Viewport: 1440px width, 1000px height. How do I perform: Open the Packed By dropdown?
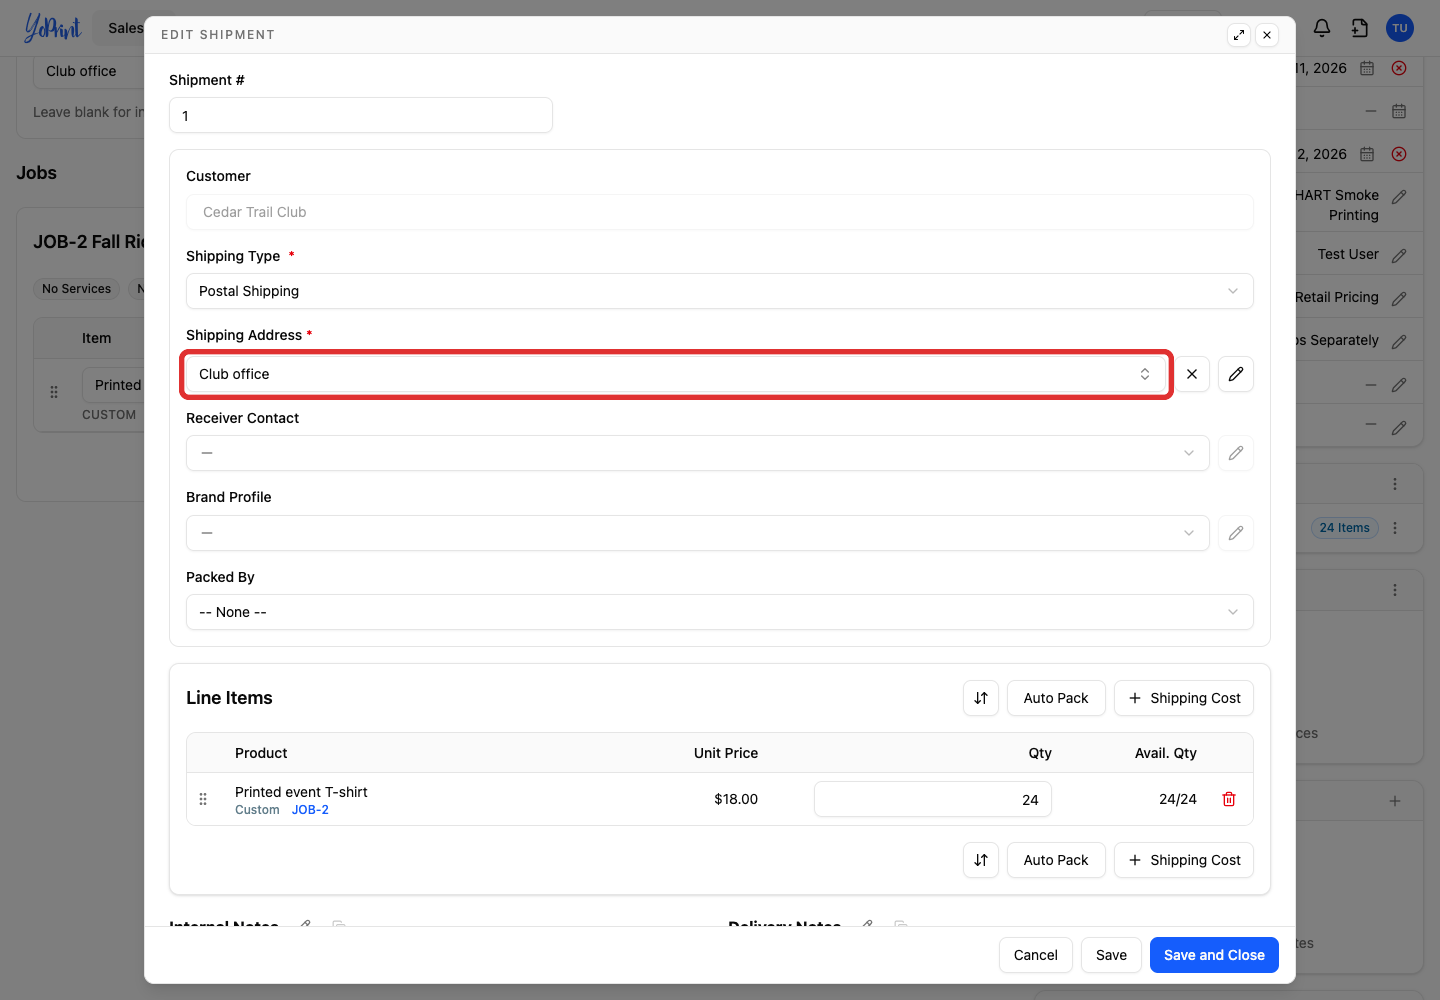[720, 612]
